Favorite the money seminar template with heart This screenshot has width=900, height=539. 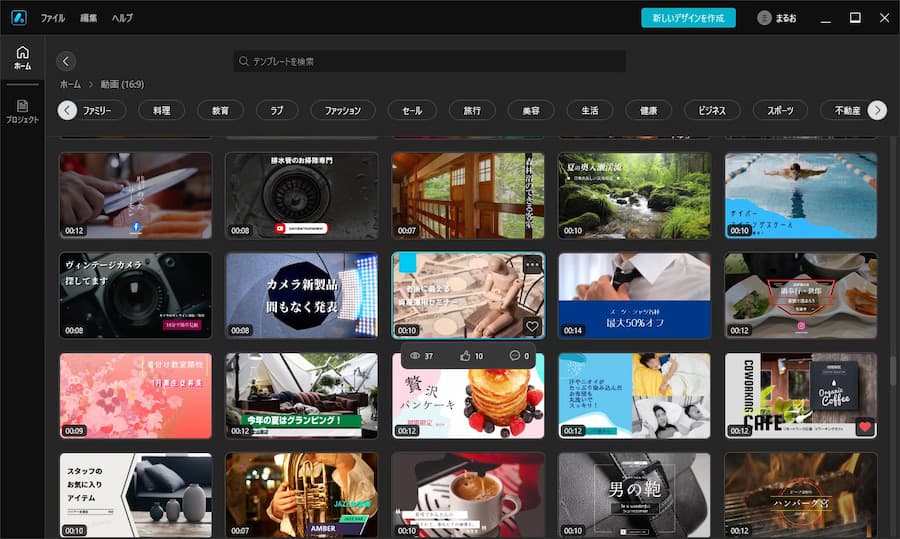pyautogui.click(x=532, y=327)
